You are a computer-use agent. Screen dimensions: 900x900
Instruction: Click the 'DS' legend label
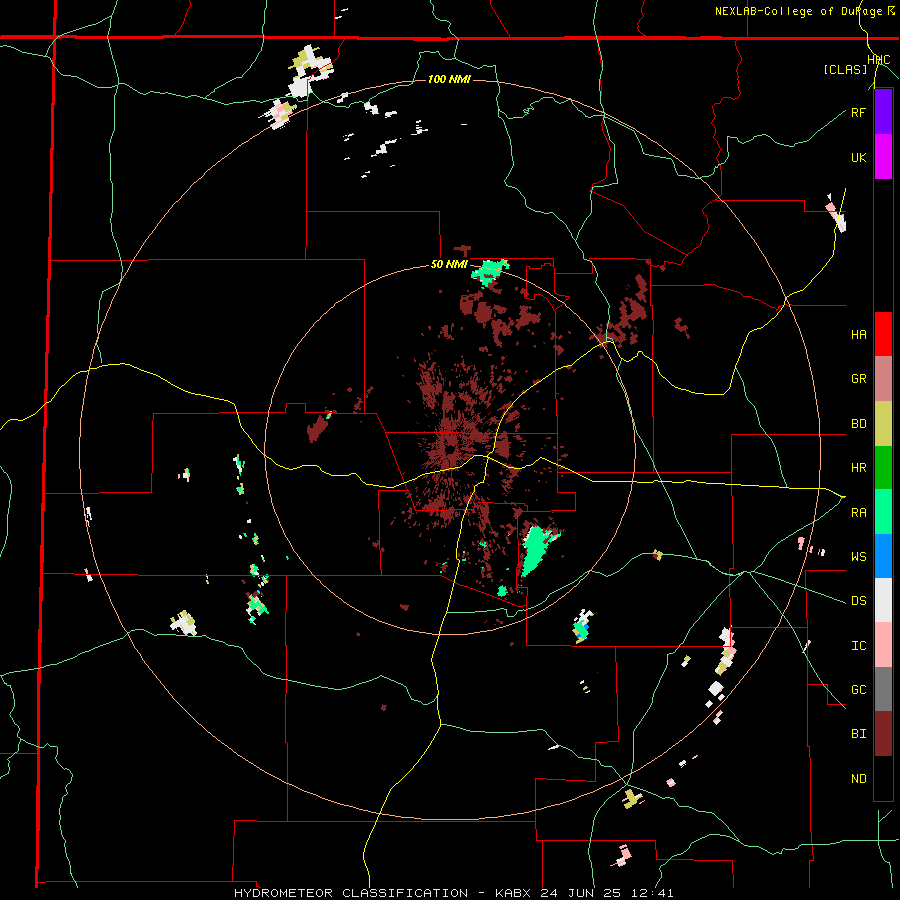pyautogui.click(x=858, y=601)
